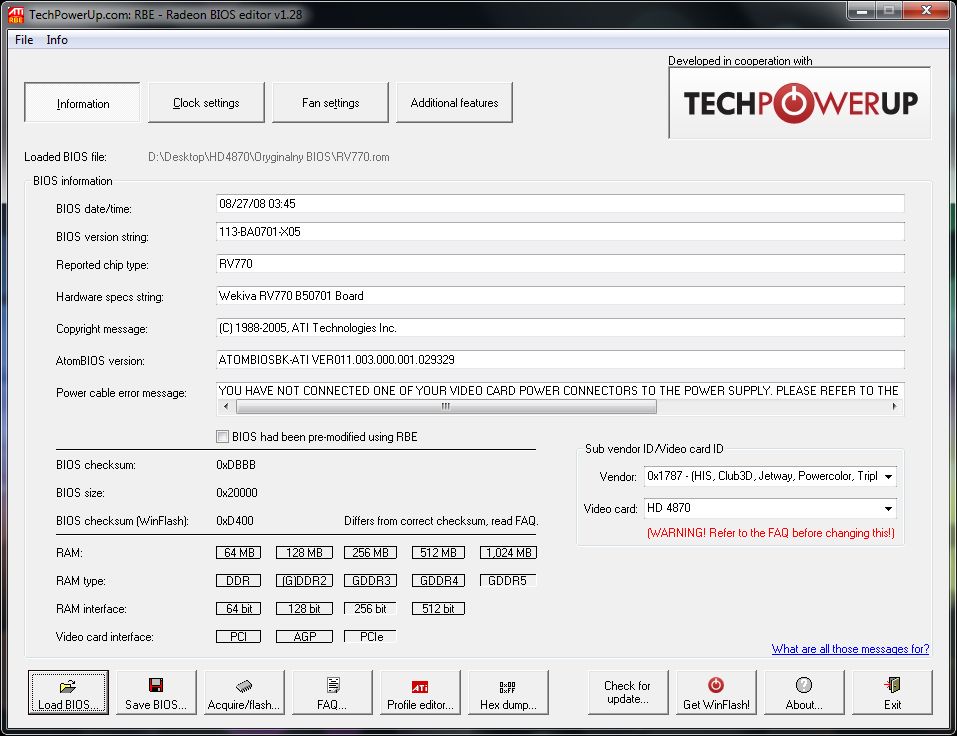Select the 1,024 MB RAM indicator
This screenshot has width=957, height=736.
[508, 553]
